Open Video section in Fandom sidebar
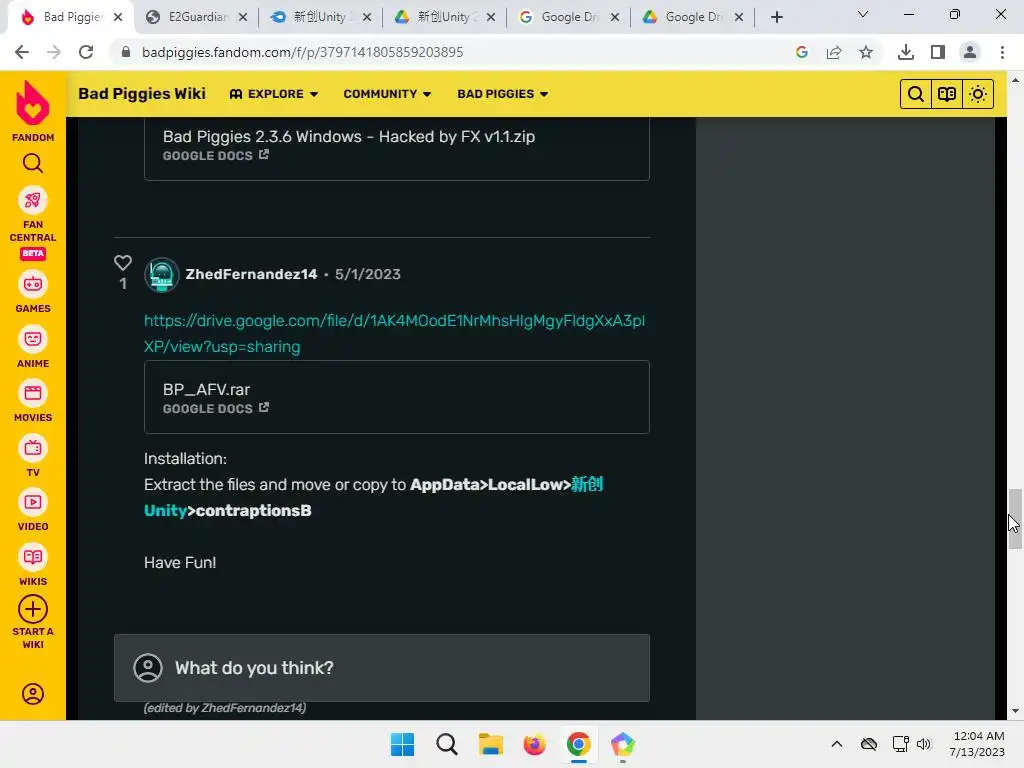The width and height of the screenshot is (1024, 768). [x=33, y=502]
